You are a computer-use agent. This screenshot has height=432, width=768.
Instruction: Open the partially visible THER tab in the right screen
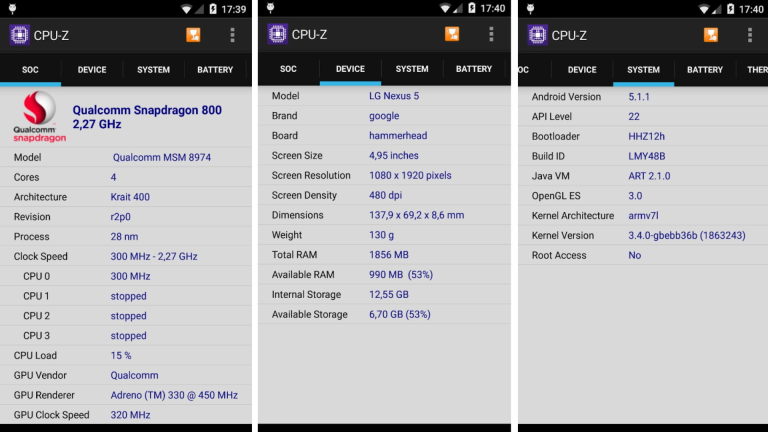click(756, 70)
